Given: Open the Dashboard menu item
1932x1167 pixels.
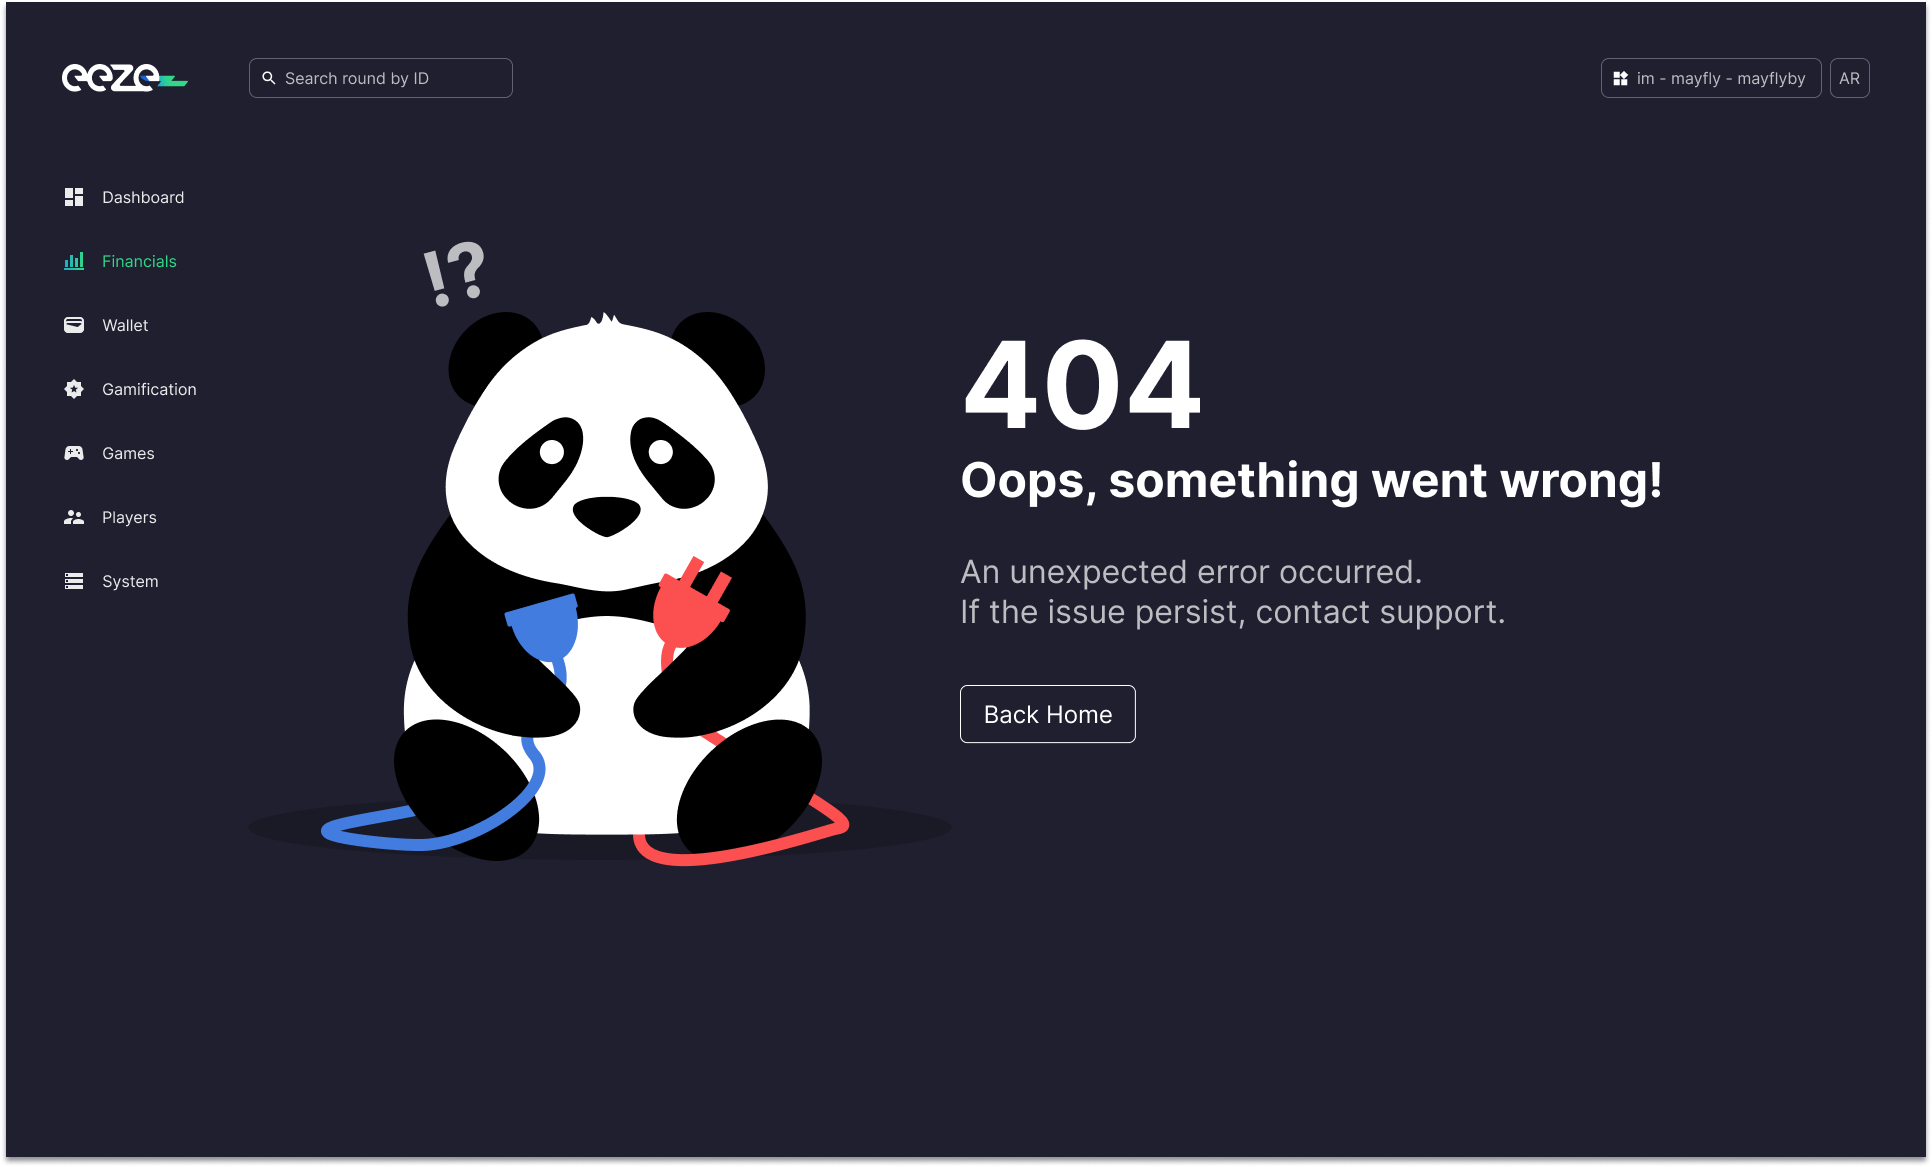Looking at the screenshot, I should (125, 197).
